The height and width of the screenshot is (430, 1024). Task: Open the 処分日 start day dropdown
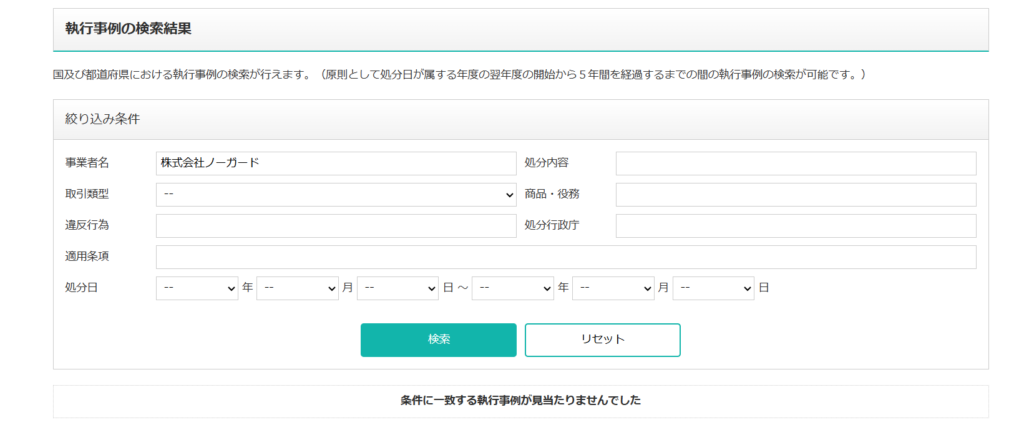point(398,288)
